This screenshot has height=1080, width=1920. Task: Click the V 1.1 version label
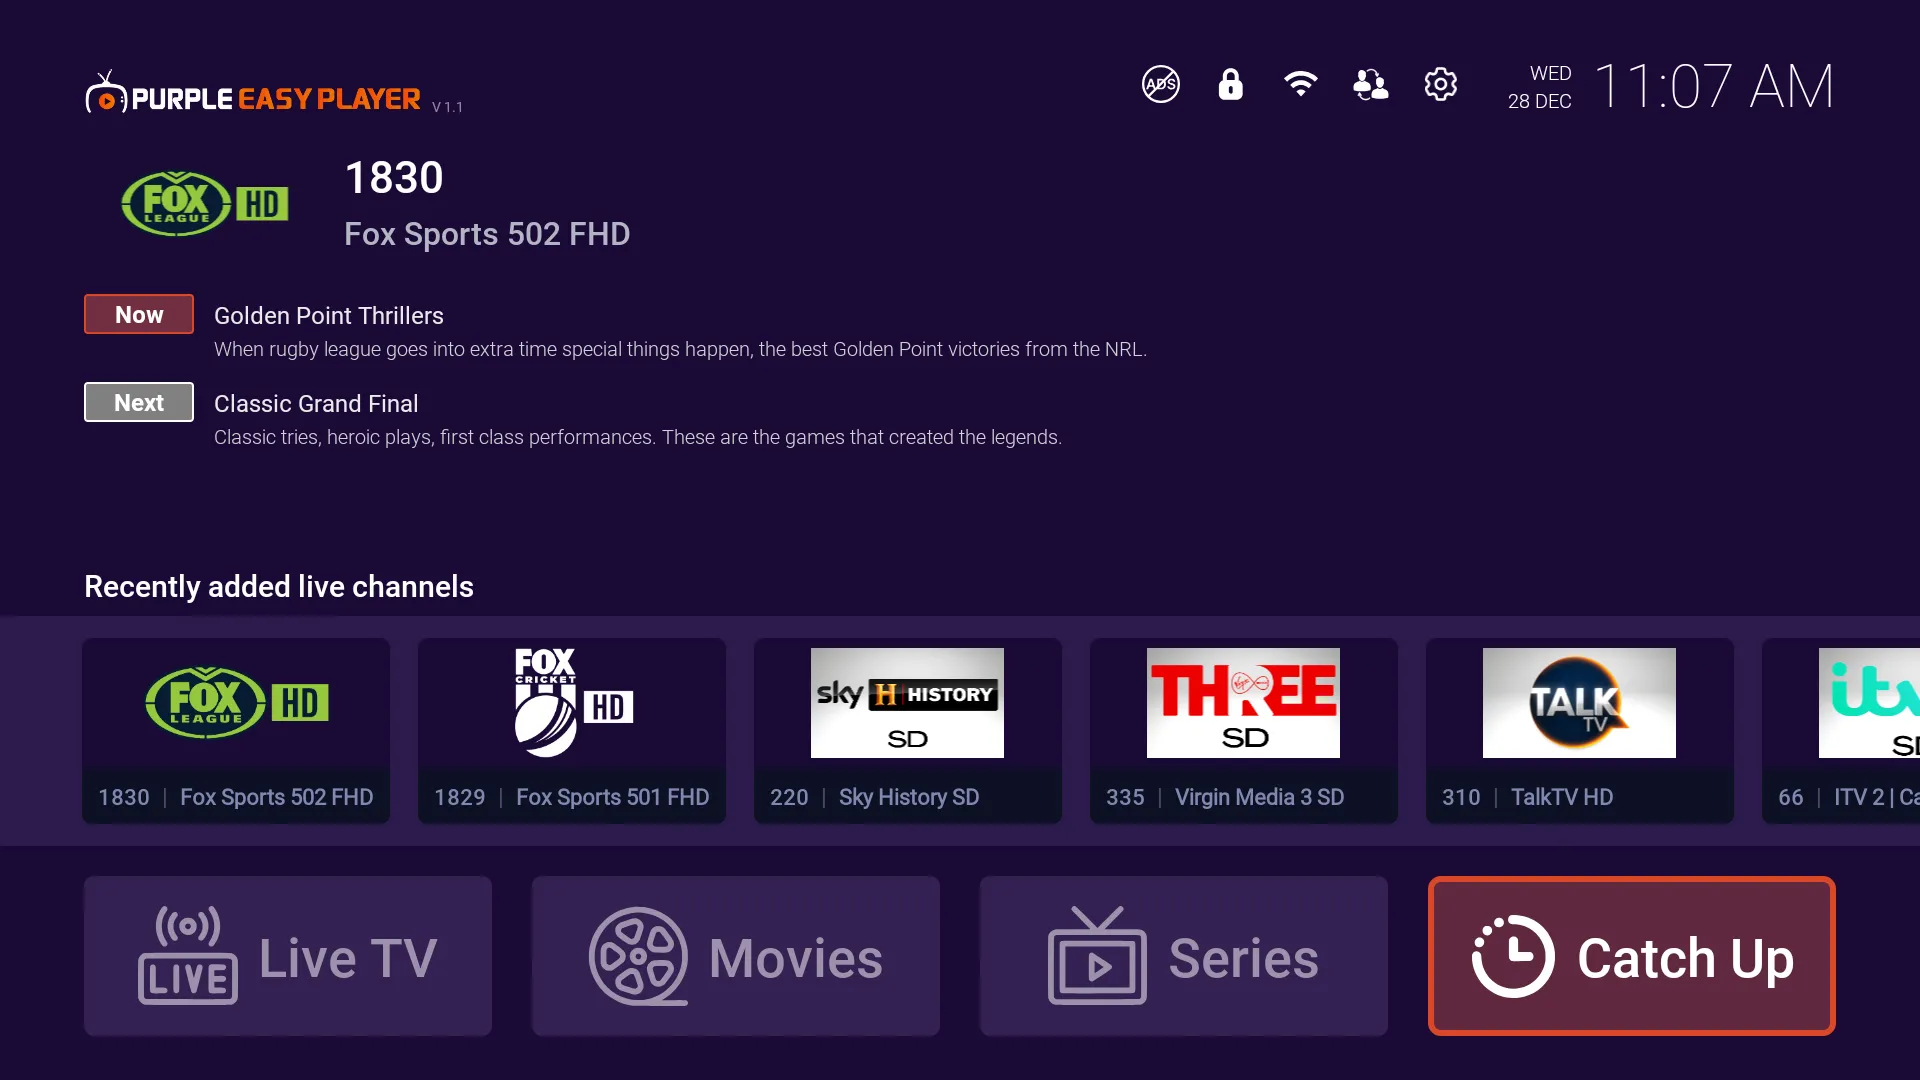click(447, 107)
